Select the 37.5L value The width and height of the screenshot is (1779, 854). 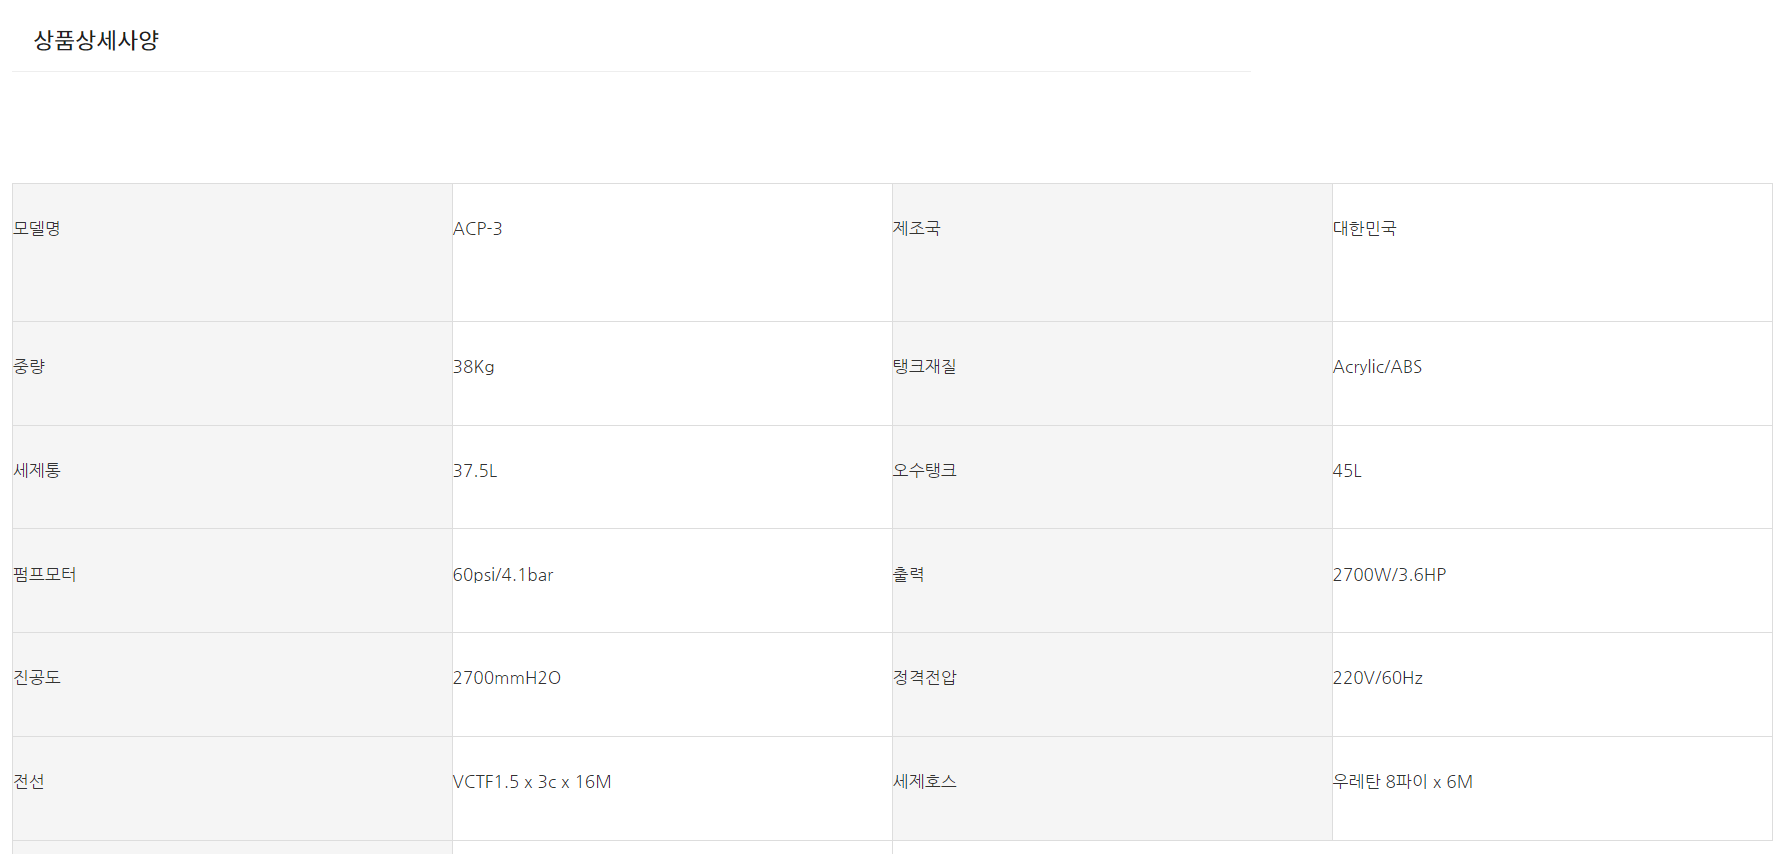coord(475,470)
